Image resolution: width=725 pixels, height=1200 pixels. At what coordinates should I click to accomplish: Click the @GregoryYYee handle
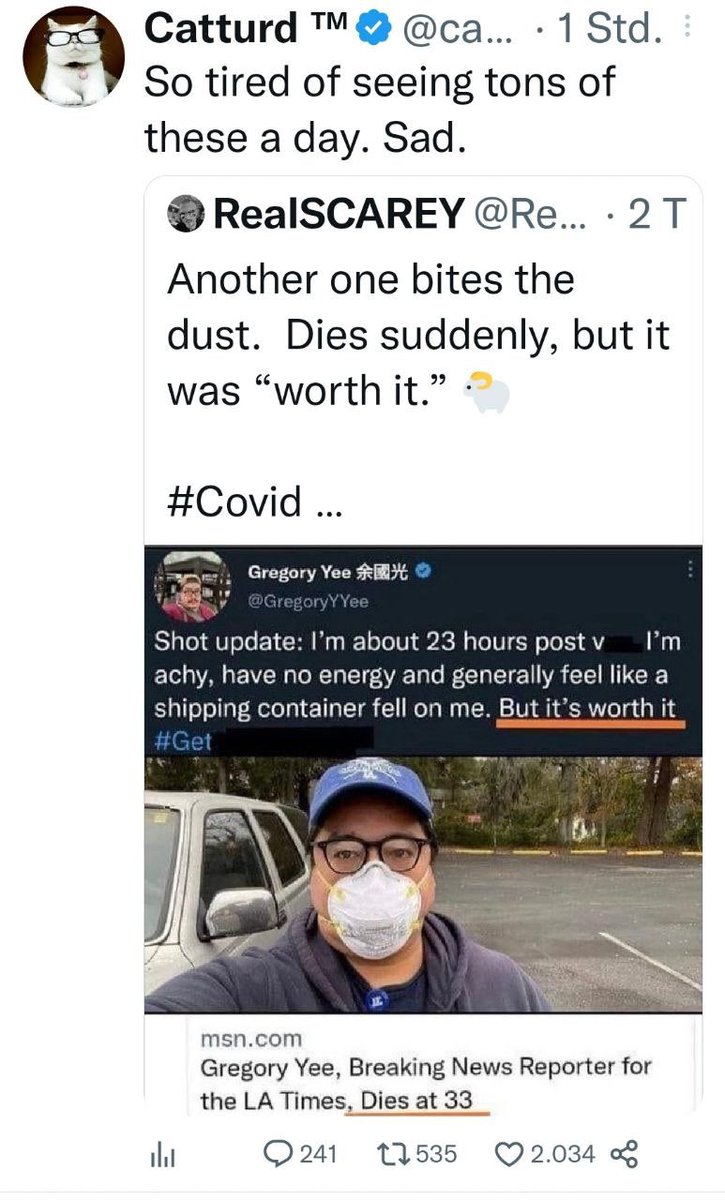tap(308, 601)
